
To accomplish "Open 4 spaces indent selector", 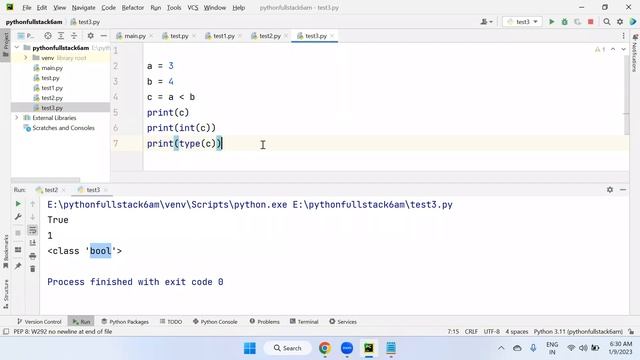I will click(x=517, y=332).
